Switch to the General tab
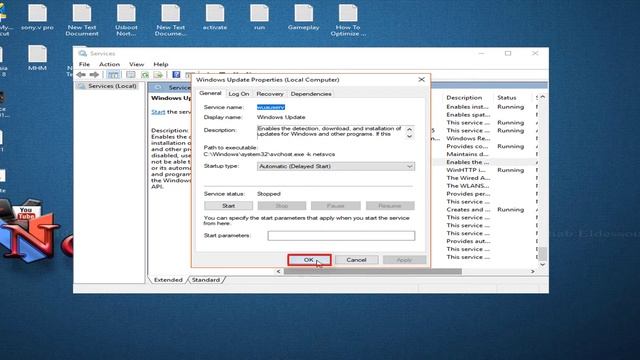 click(x=210, y=93)
